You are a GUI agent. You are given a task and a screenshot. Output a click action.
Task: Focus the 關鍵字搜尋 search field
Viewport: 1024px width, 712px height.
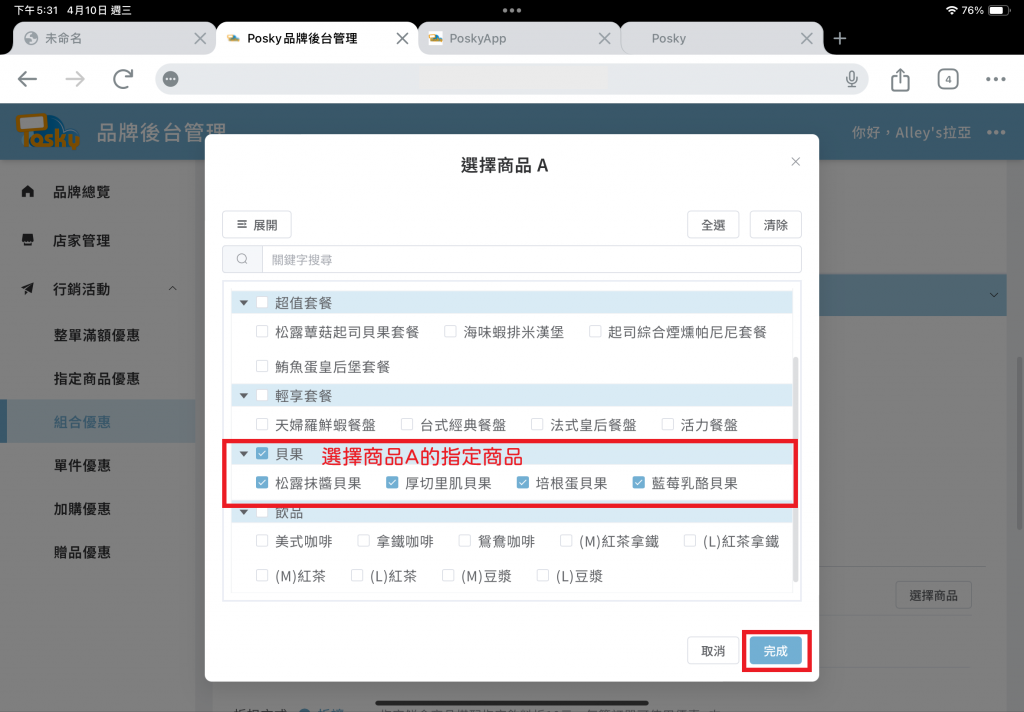point(532,259)
